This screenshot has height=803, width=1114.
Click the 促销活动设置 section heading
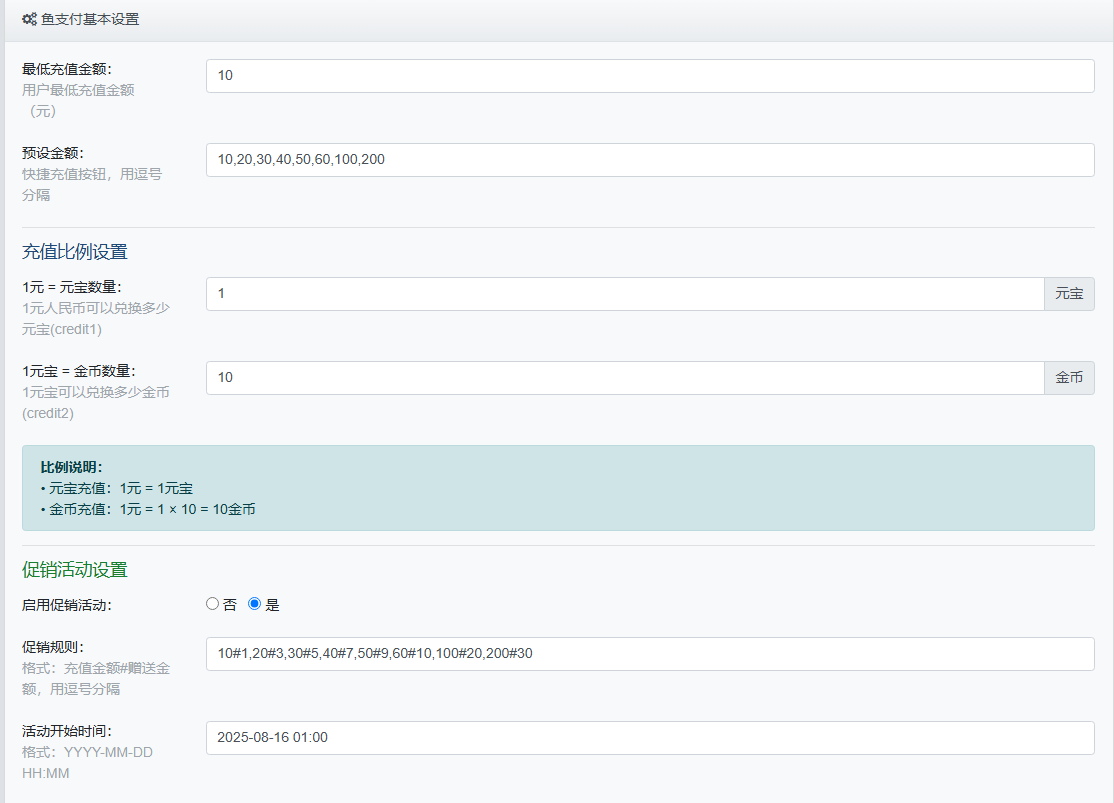(75, 570)
